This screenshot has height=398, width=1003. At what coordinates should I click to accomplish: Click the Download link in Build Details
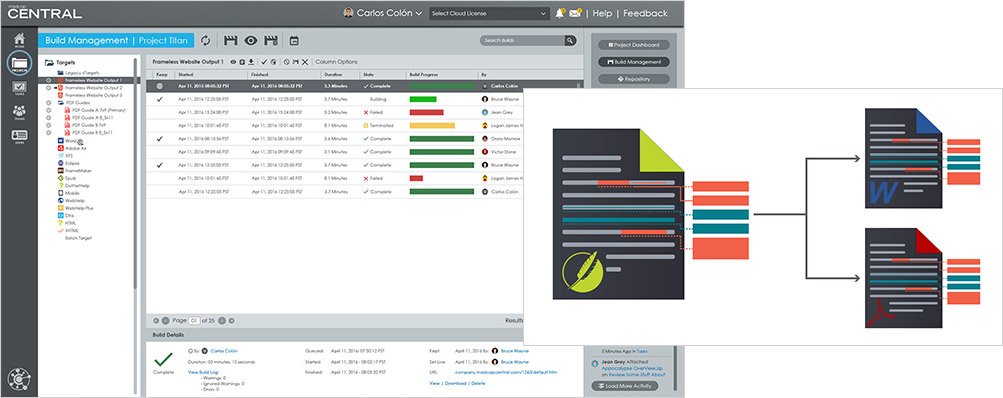[x=455, y=383]
